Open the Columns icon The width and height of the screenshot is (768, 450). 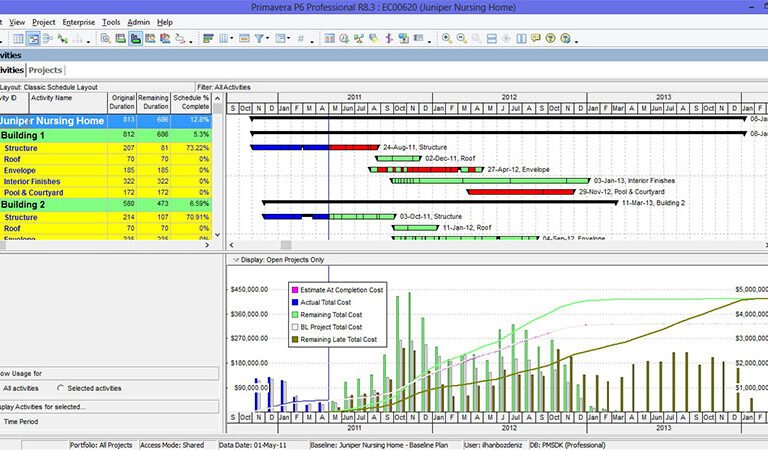[x=223, y=38]
